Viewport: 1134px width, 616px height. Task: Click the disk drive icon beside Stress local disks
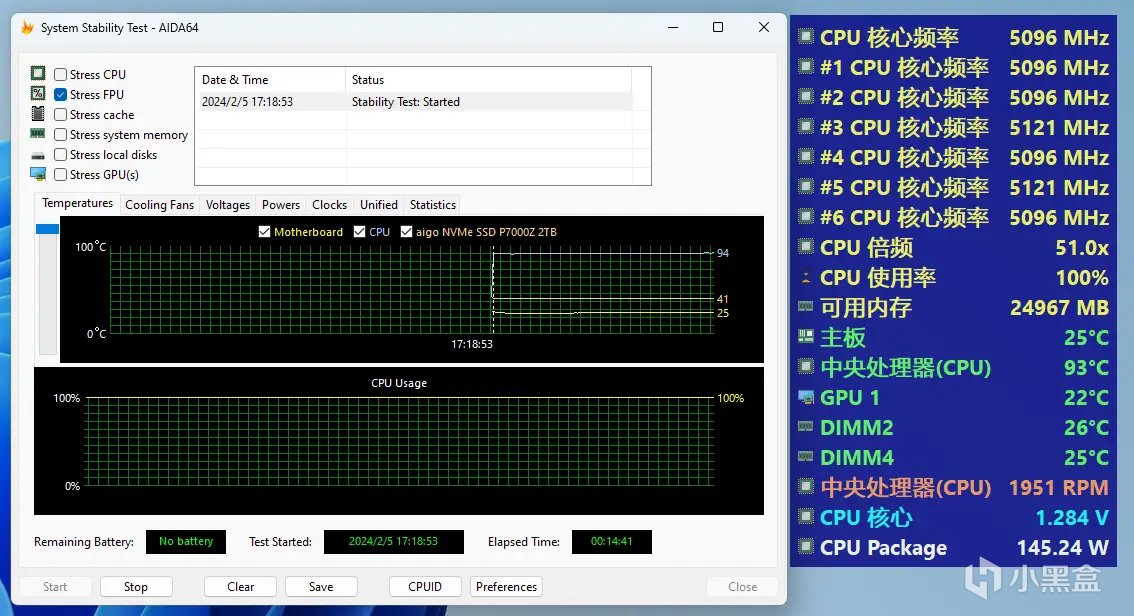tap(38, 155)
